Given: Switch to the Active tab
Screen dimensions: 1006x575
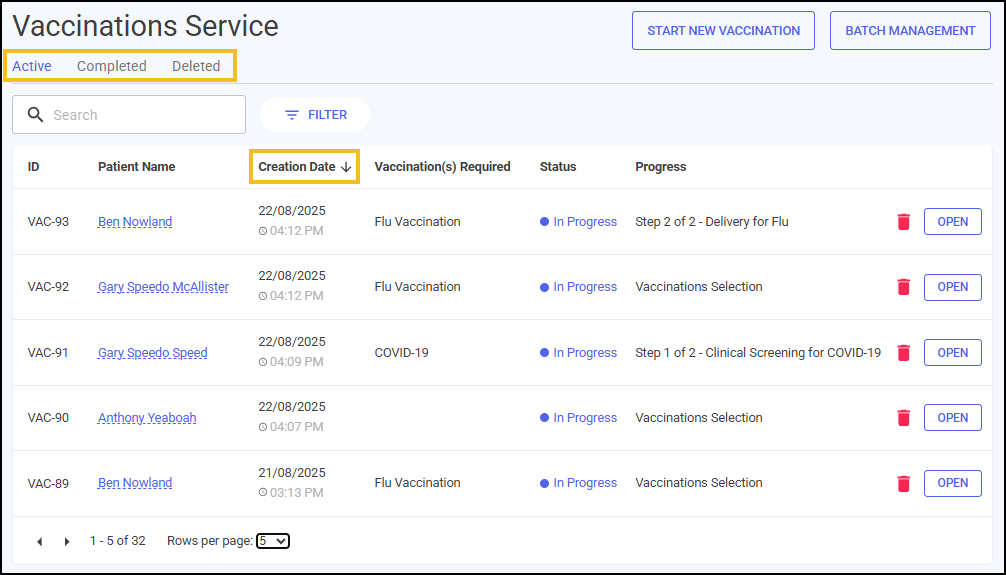Looking at the screenshot, I should pyautogui.click(x=32, y=66).
